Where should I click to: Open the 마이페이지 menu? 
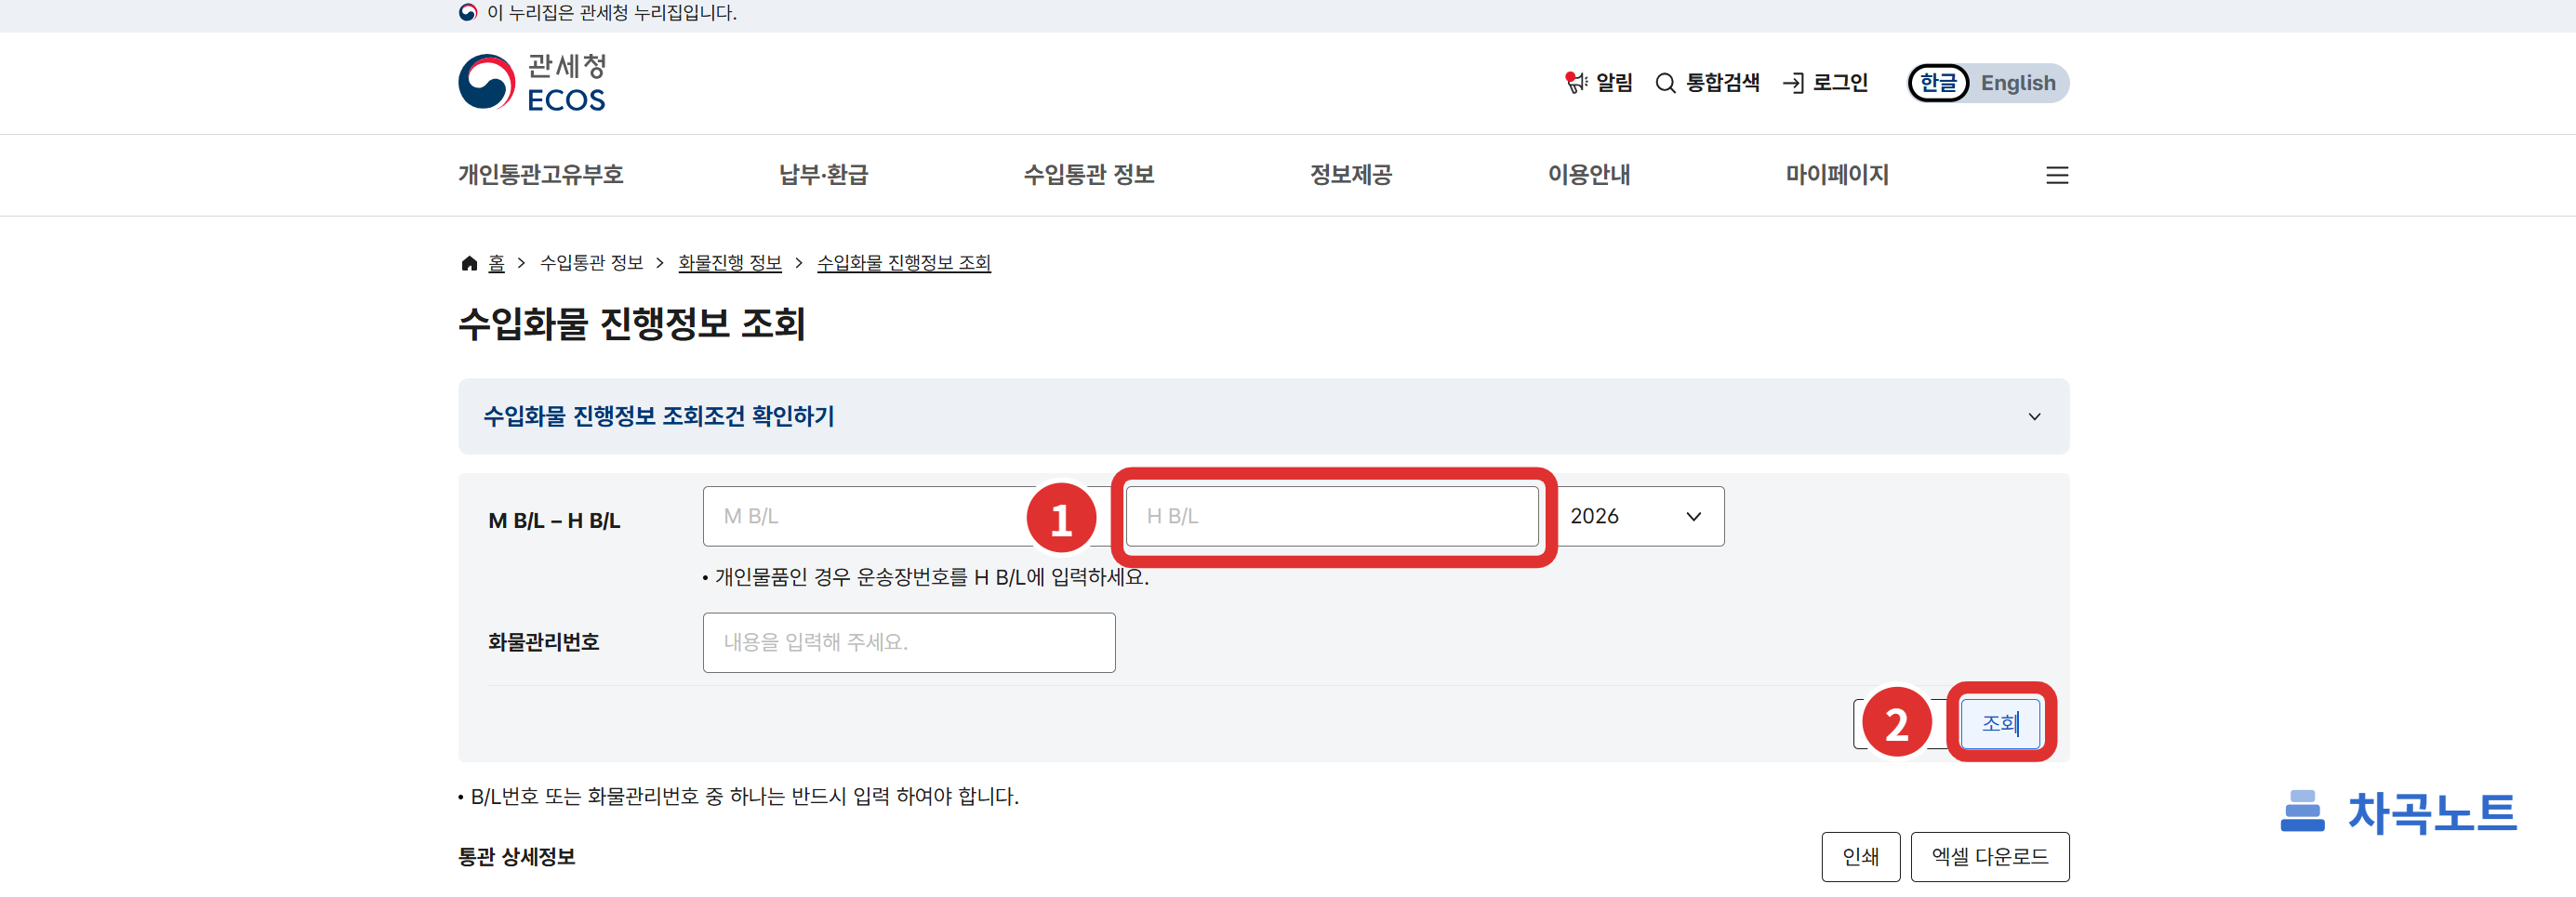pyautogui.click(x=1837, y=175)
